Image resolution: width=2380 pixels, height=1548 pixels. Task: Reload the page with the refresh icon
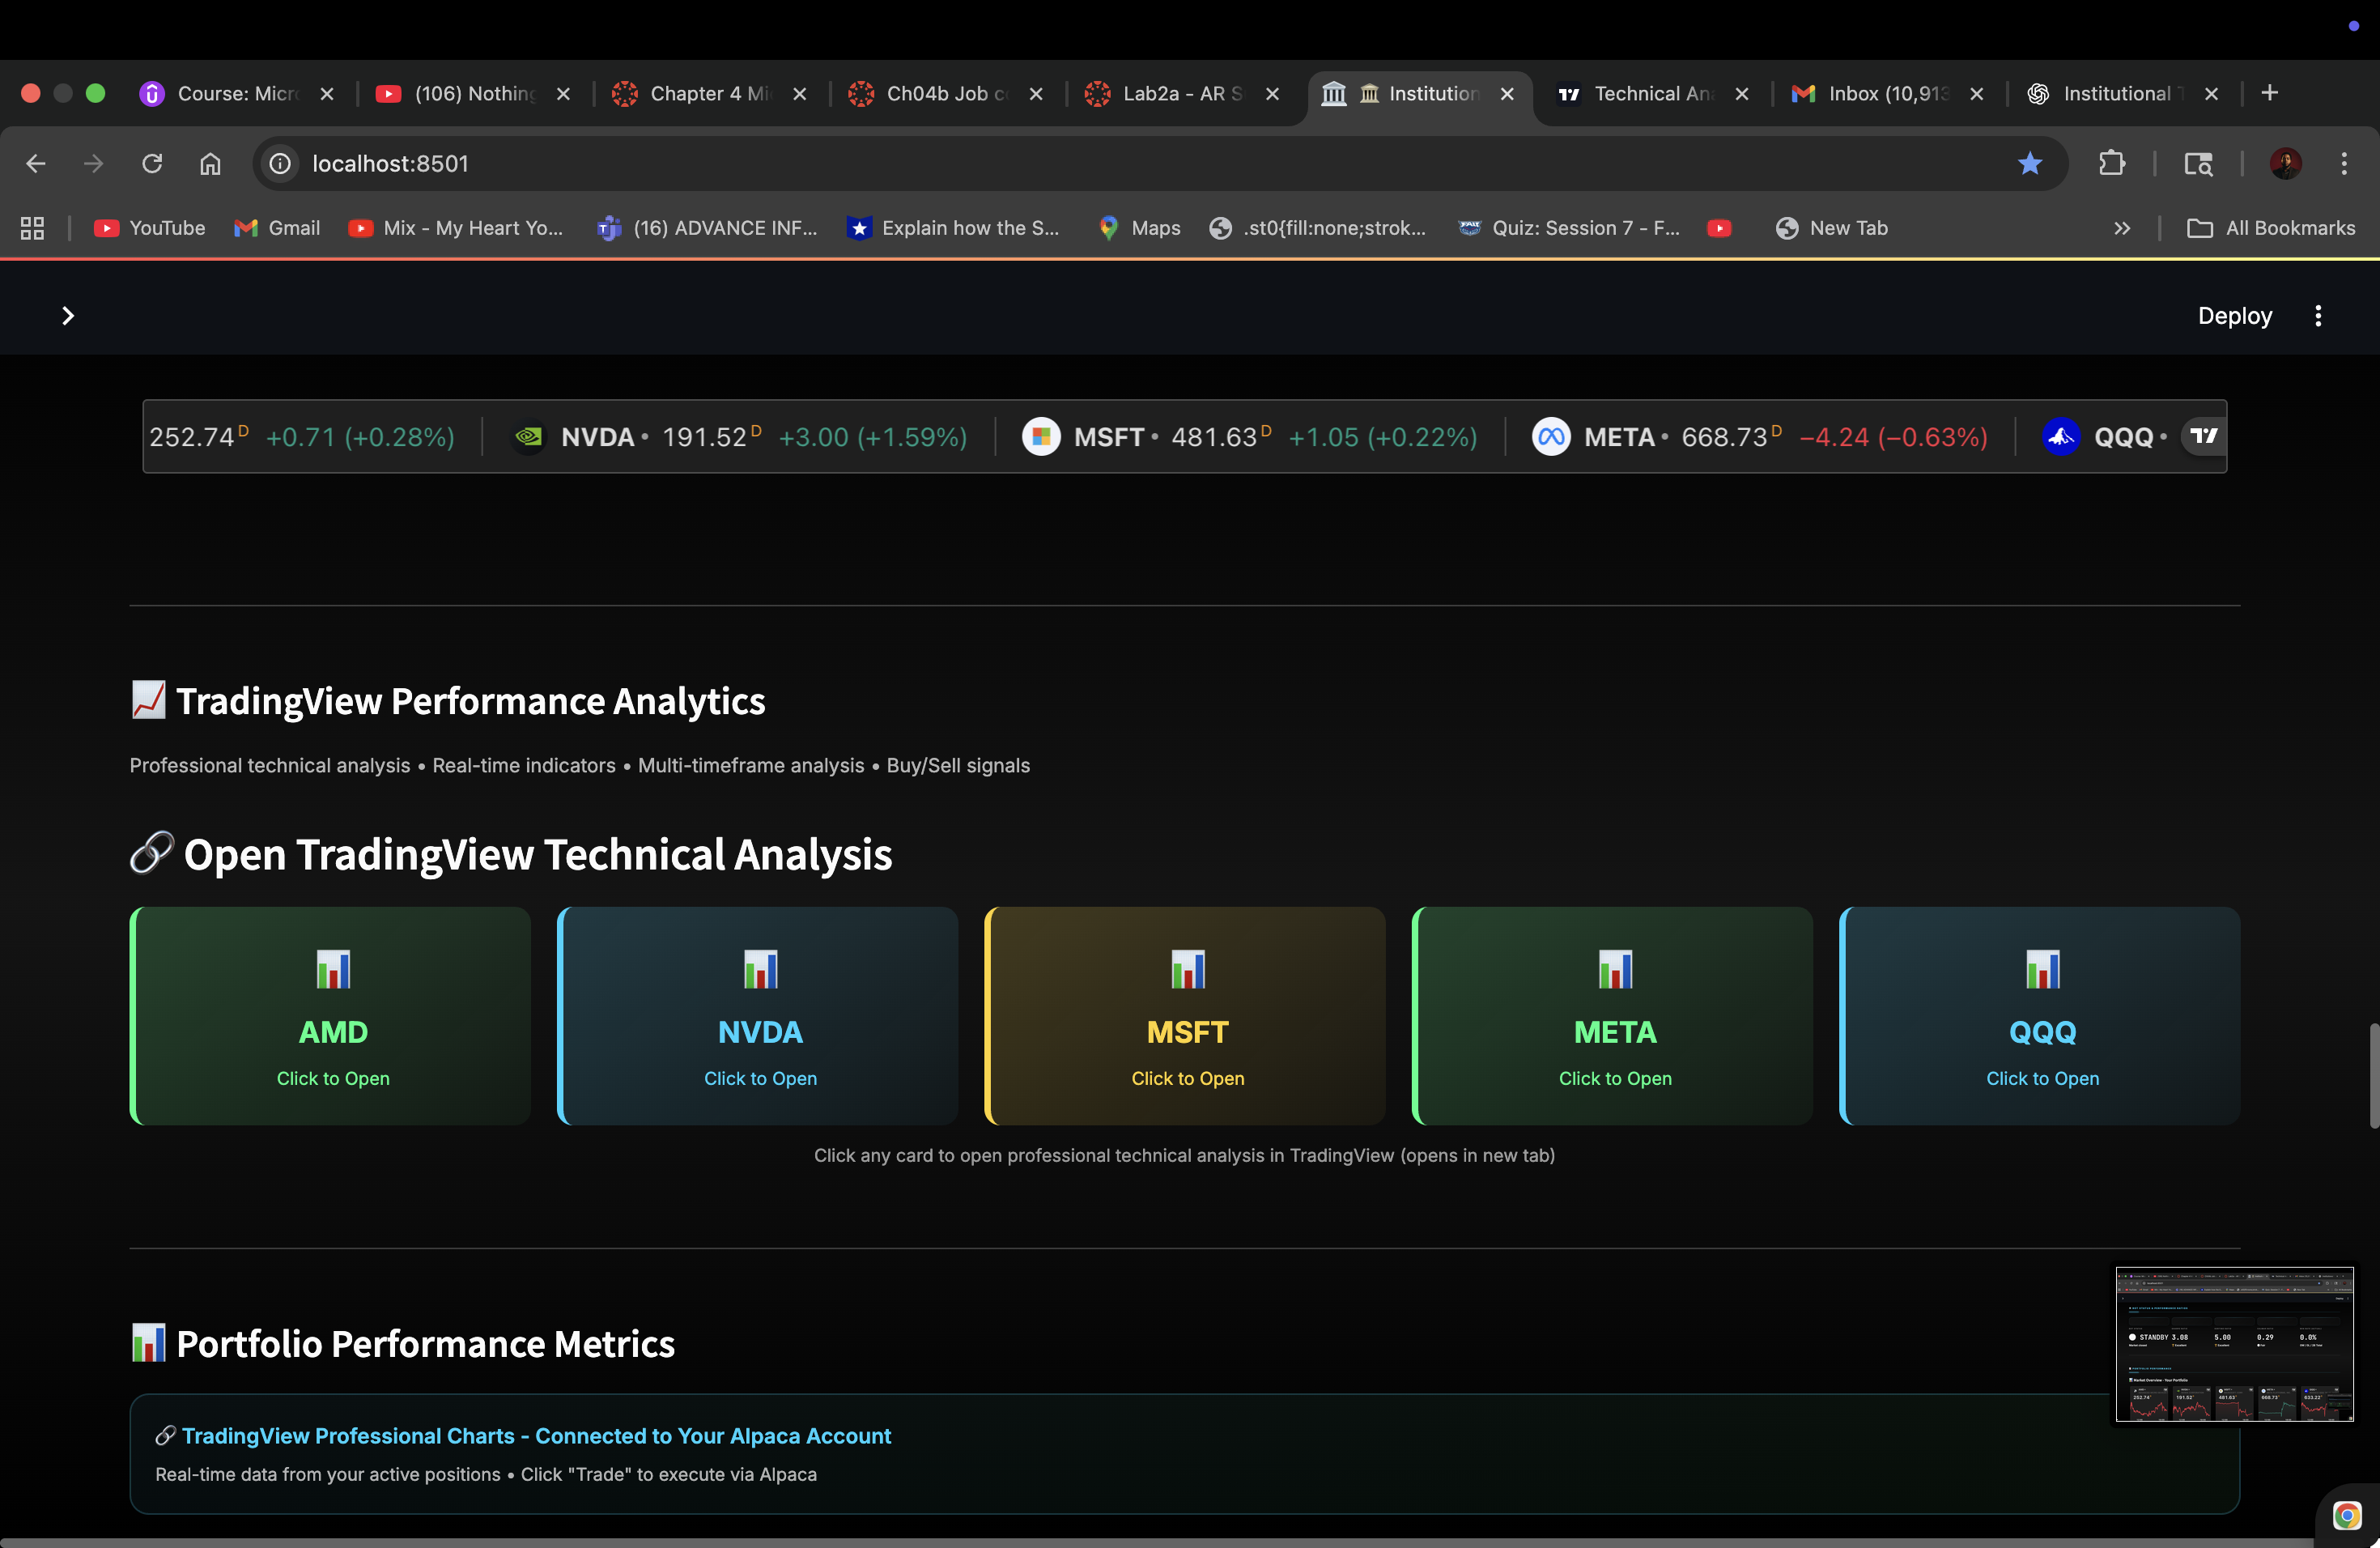tap(152, 163)
